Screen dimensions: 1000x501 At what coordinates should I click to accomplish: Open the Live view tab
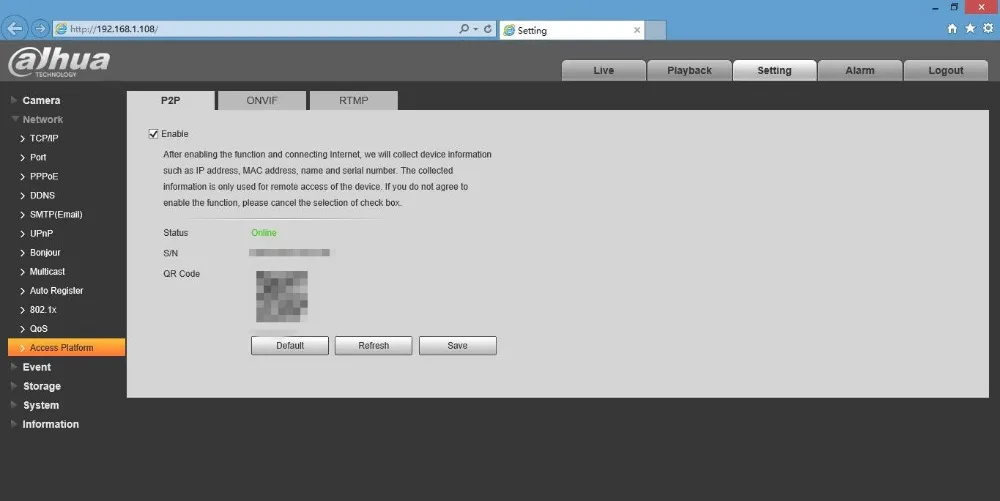tap(603, 70)
